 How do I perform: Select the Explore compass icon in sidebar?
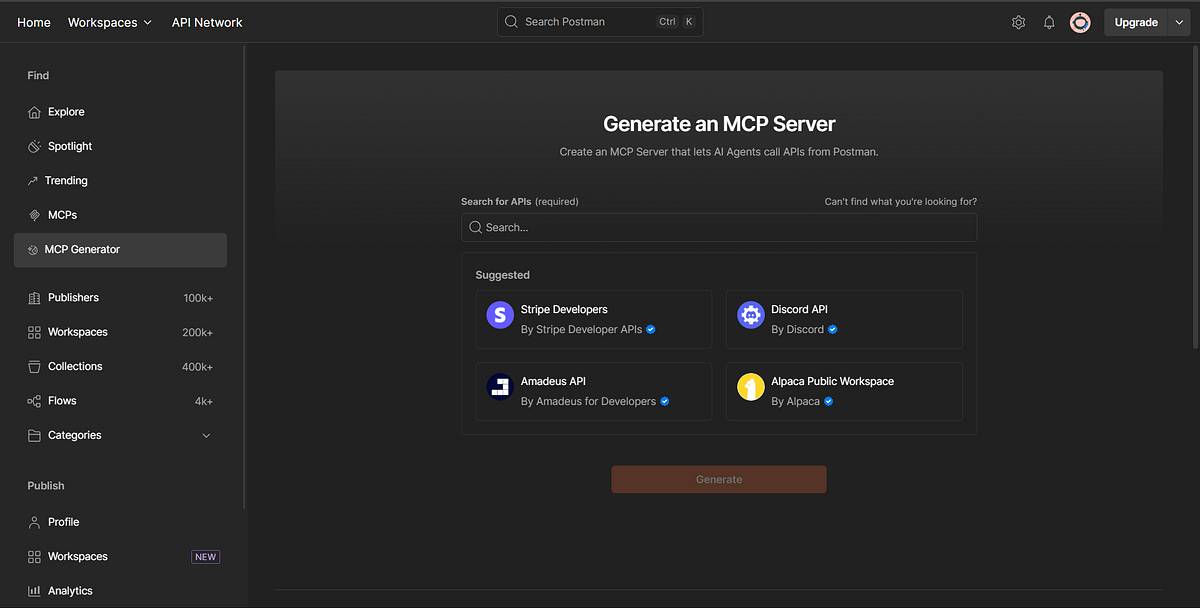pyautogui.click(x=33, y=112)
